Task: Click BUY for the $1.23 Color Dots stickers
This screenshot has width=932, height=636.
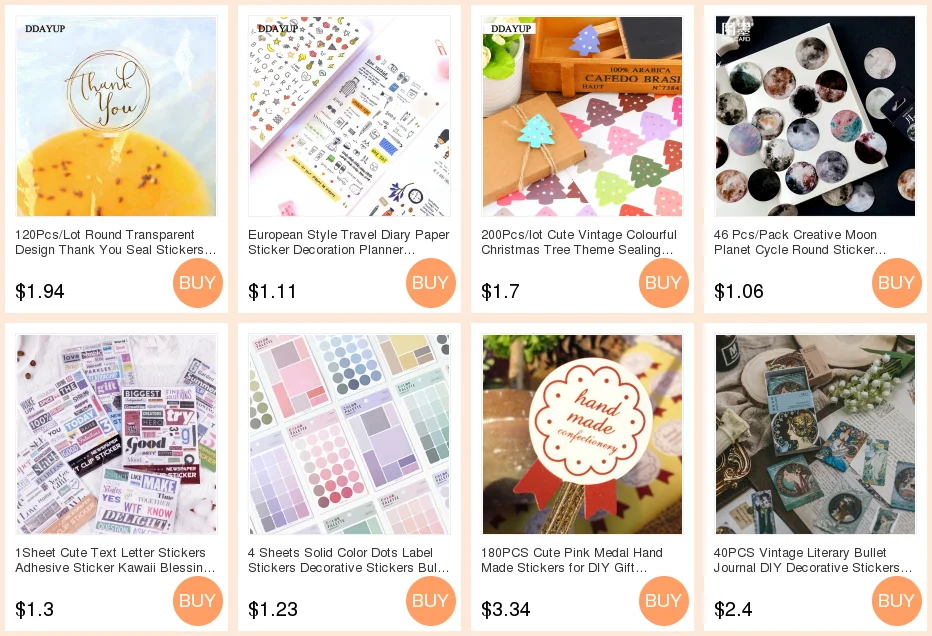Action: (431, 601)
